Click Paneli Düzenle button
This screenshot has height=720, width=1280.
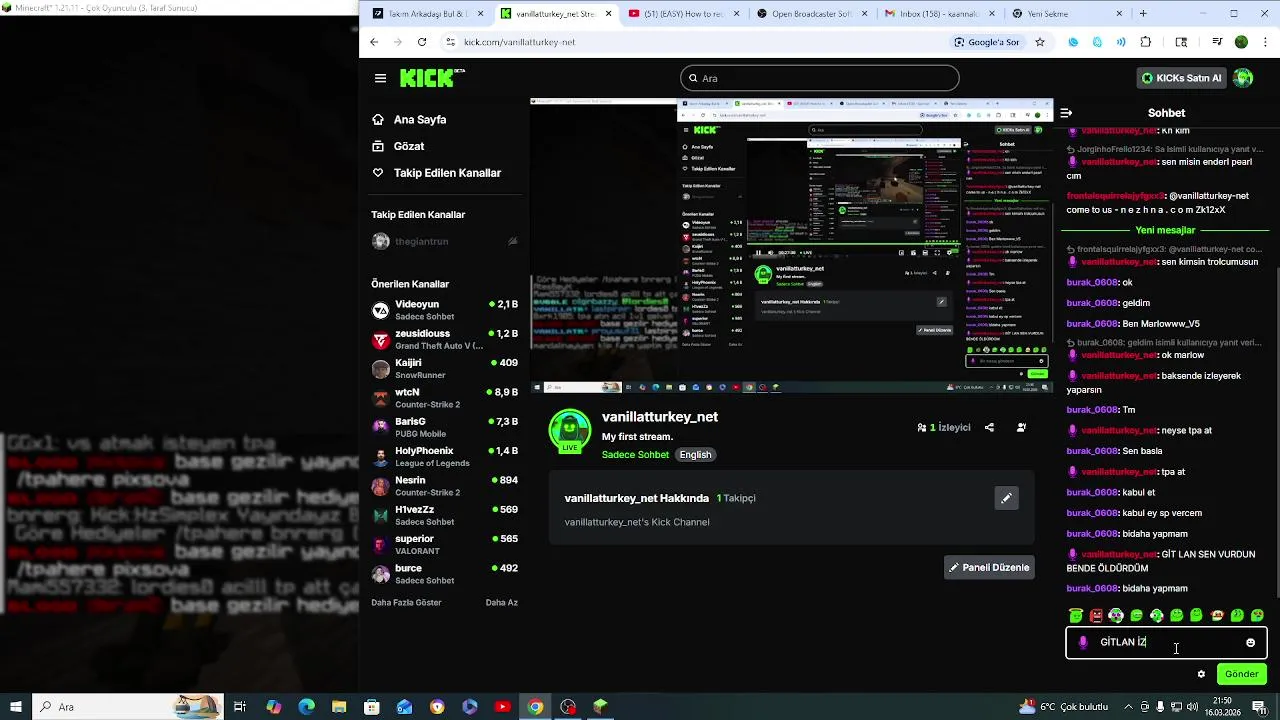click(989, 567)
